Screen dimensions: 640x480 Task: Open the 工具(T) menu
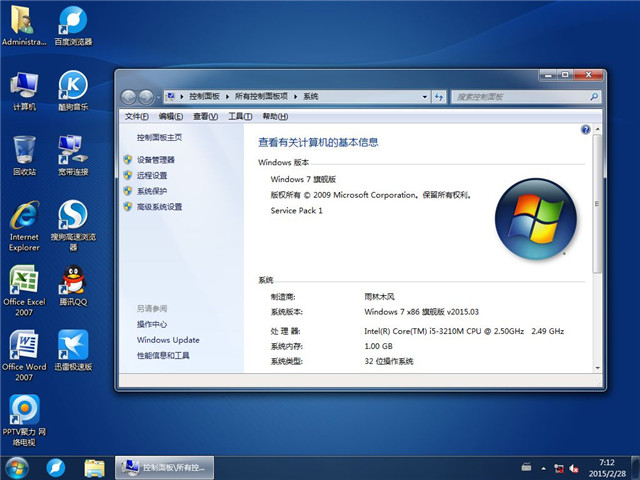(240, 117)
